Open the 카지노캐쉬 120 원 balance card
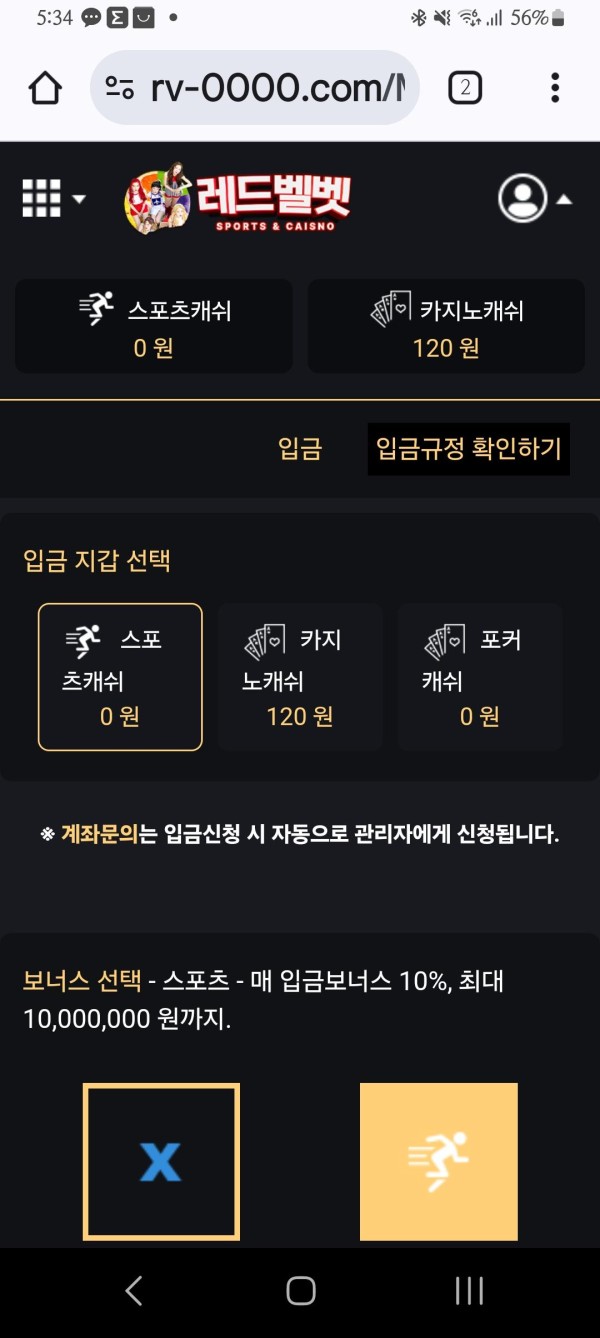This screenshot has height=1338, width=600. point(446,326)
